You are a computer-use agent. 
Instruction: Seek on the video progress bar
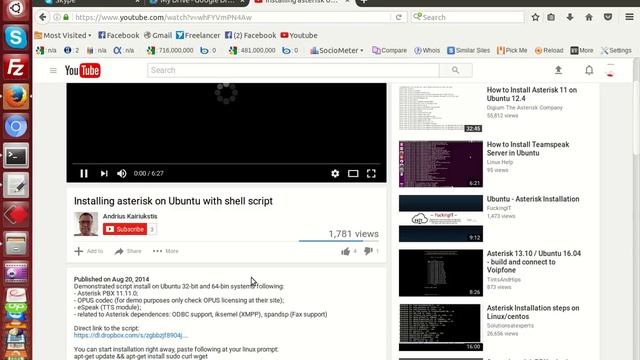(226, 164)
